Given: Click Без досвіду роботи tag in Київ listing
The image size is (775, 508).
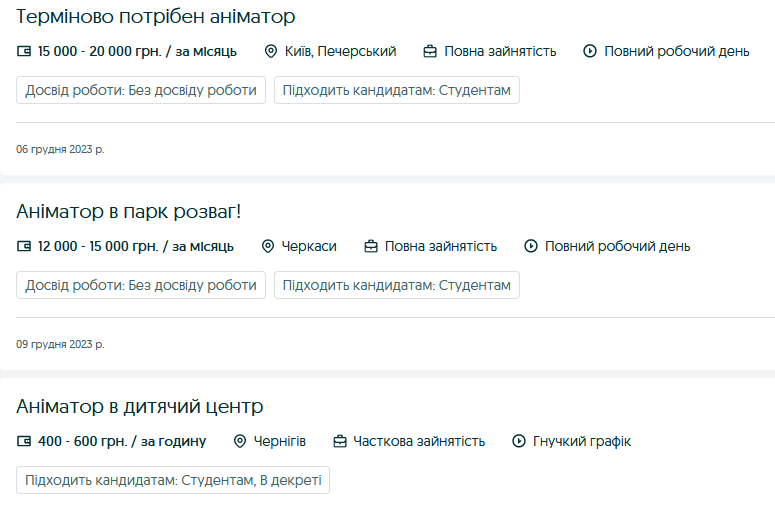Looking at the screenshot, I should pyautogui.click(x=141, y=90).
